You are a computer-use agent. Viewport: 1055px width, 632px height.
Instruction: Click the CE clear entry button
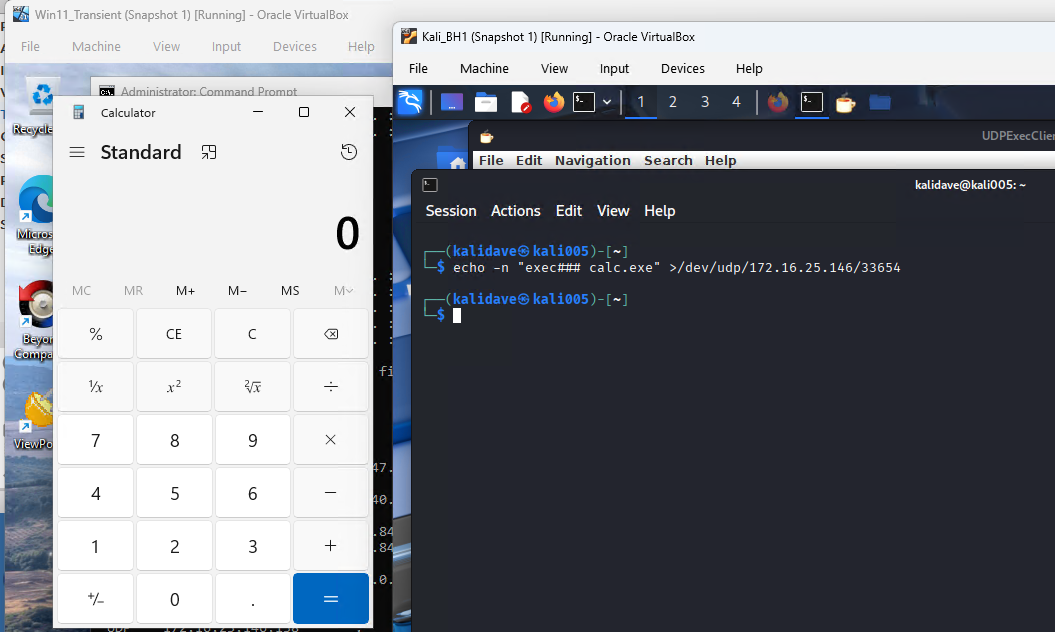pyautogui.click(x=174, y=334)
